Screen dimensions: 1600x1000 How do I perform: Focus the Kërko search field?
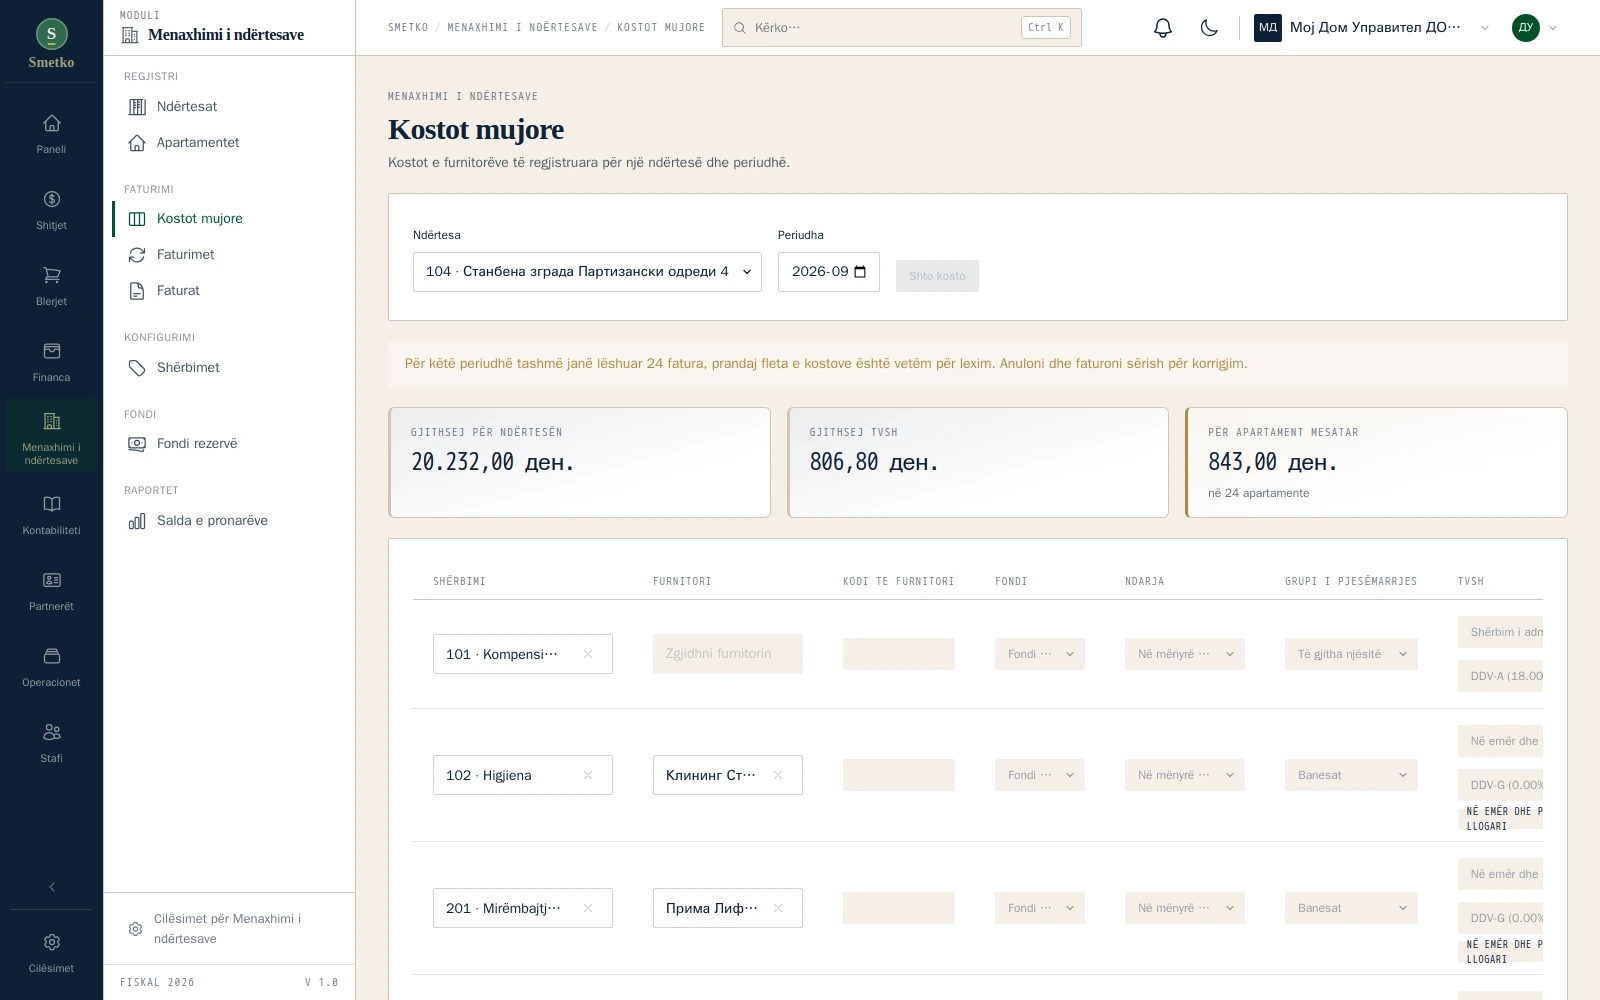pyautogui.click(x=901, y=28)
